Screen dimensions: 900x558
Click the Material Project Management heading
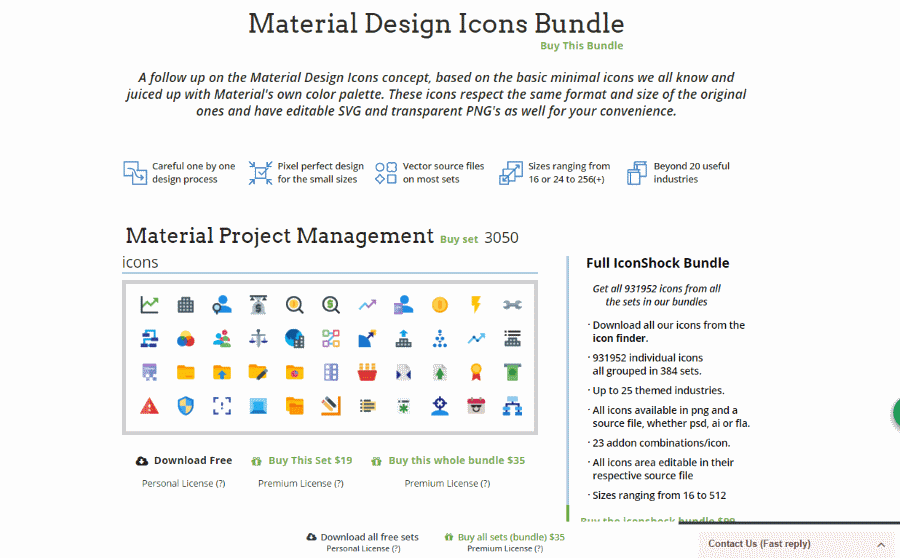click(280, 236)
